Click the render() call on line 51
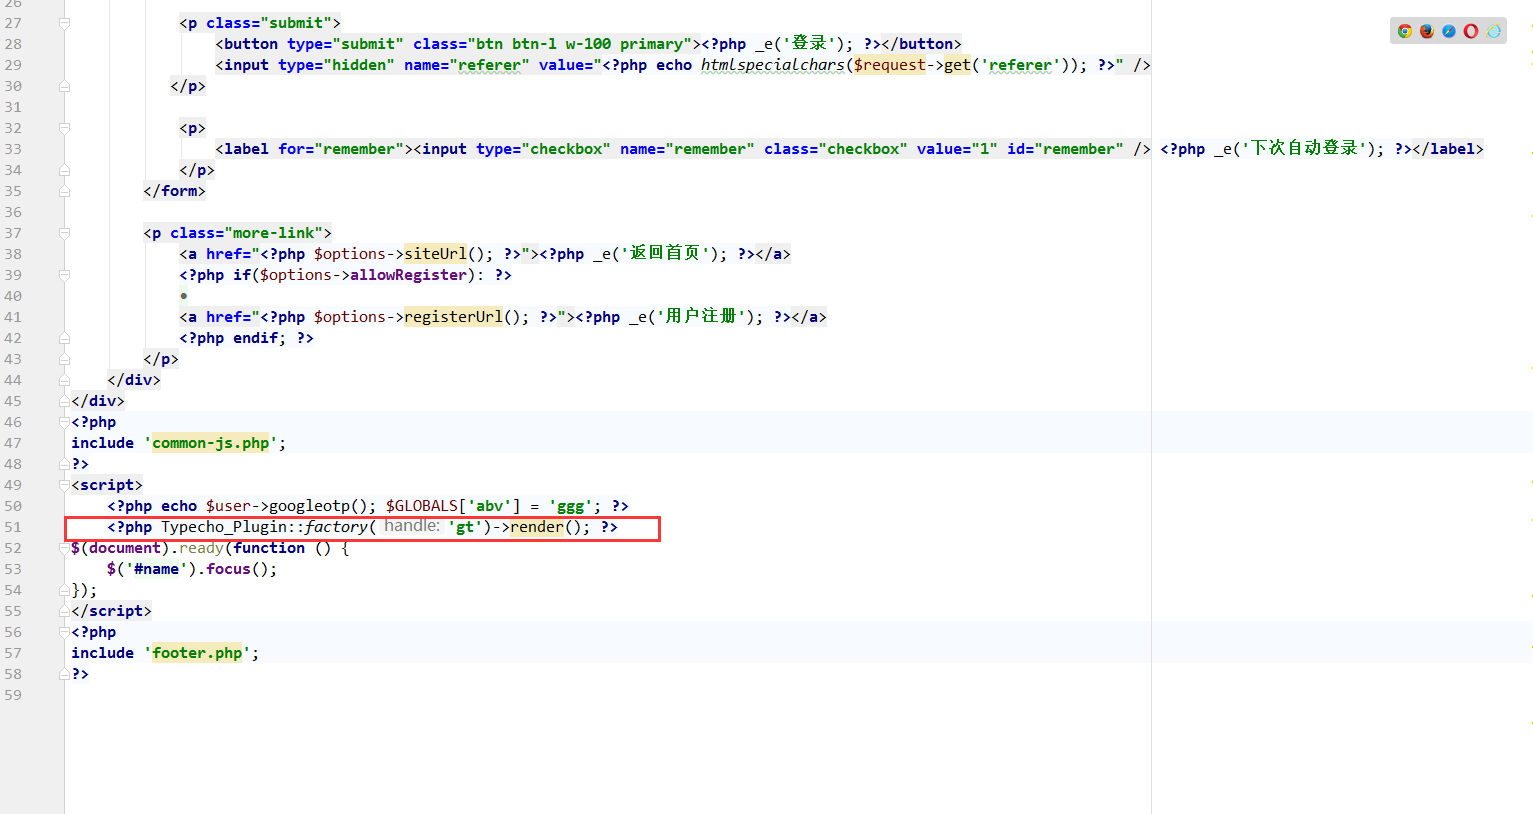The image size is (1533, 814). 547,527
